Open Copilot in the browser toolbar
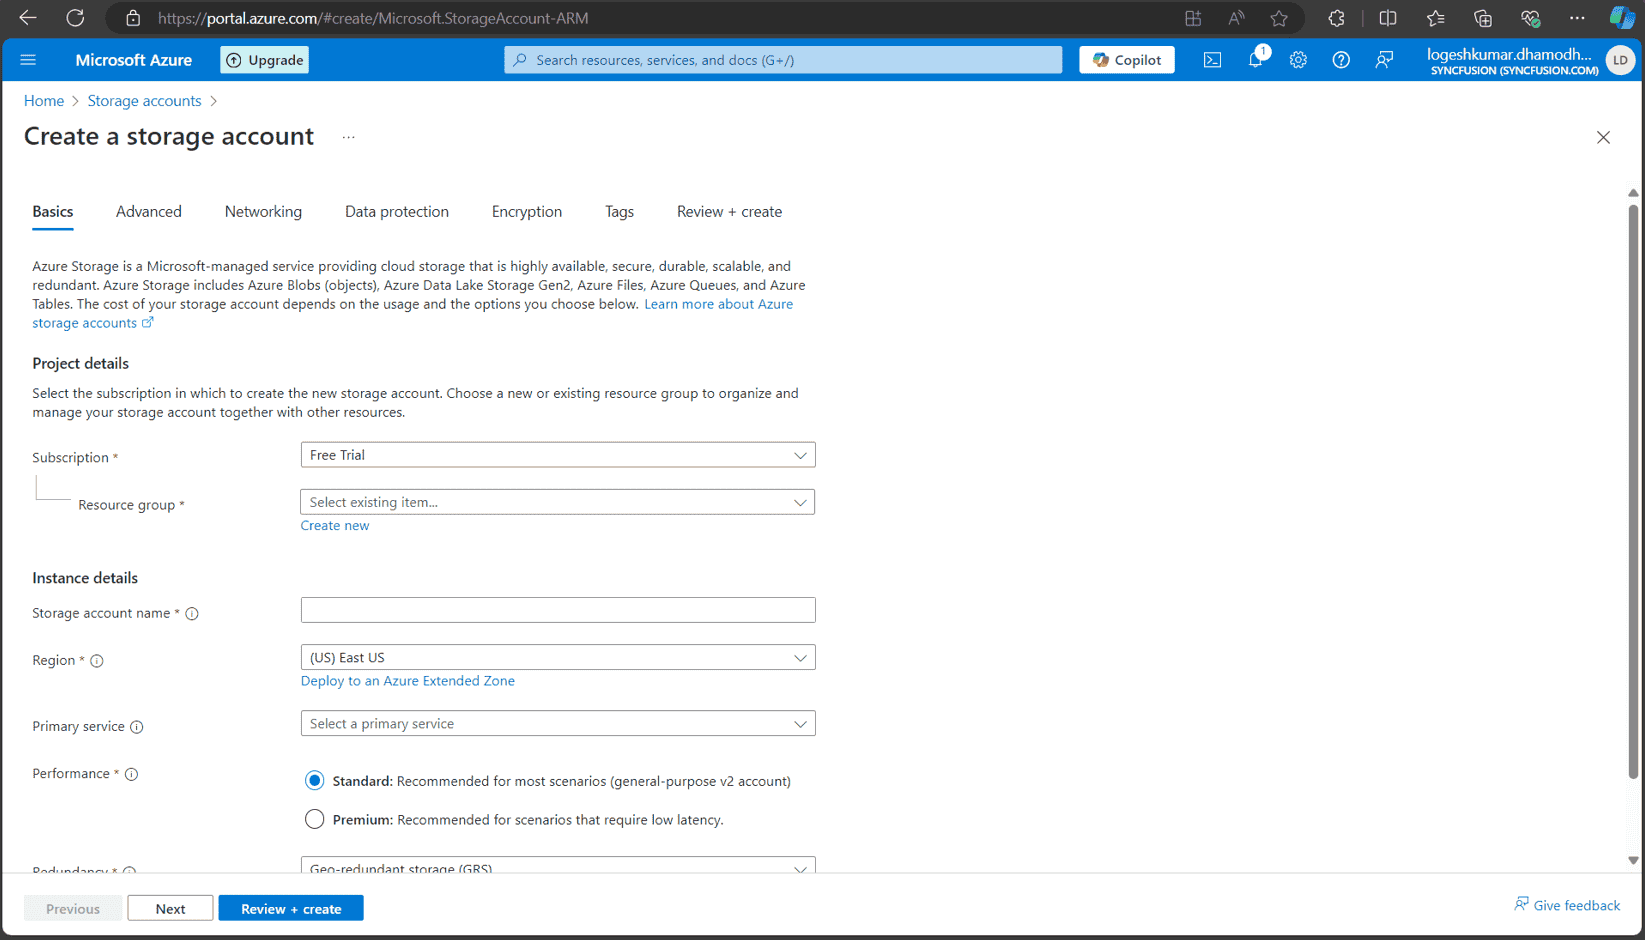Screen dimensions: 1645x940 pos(1620,17)
